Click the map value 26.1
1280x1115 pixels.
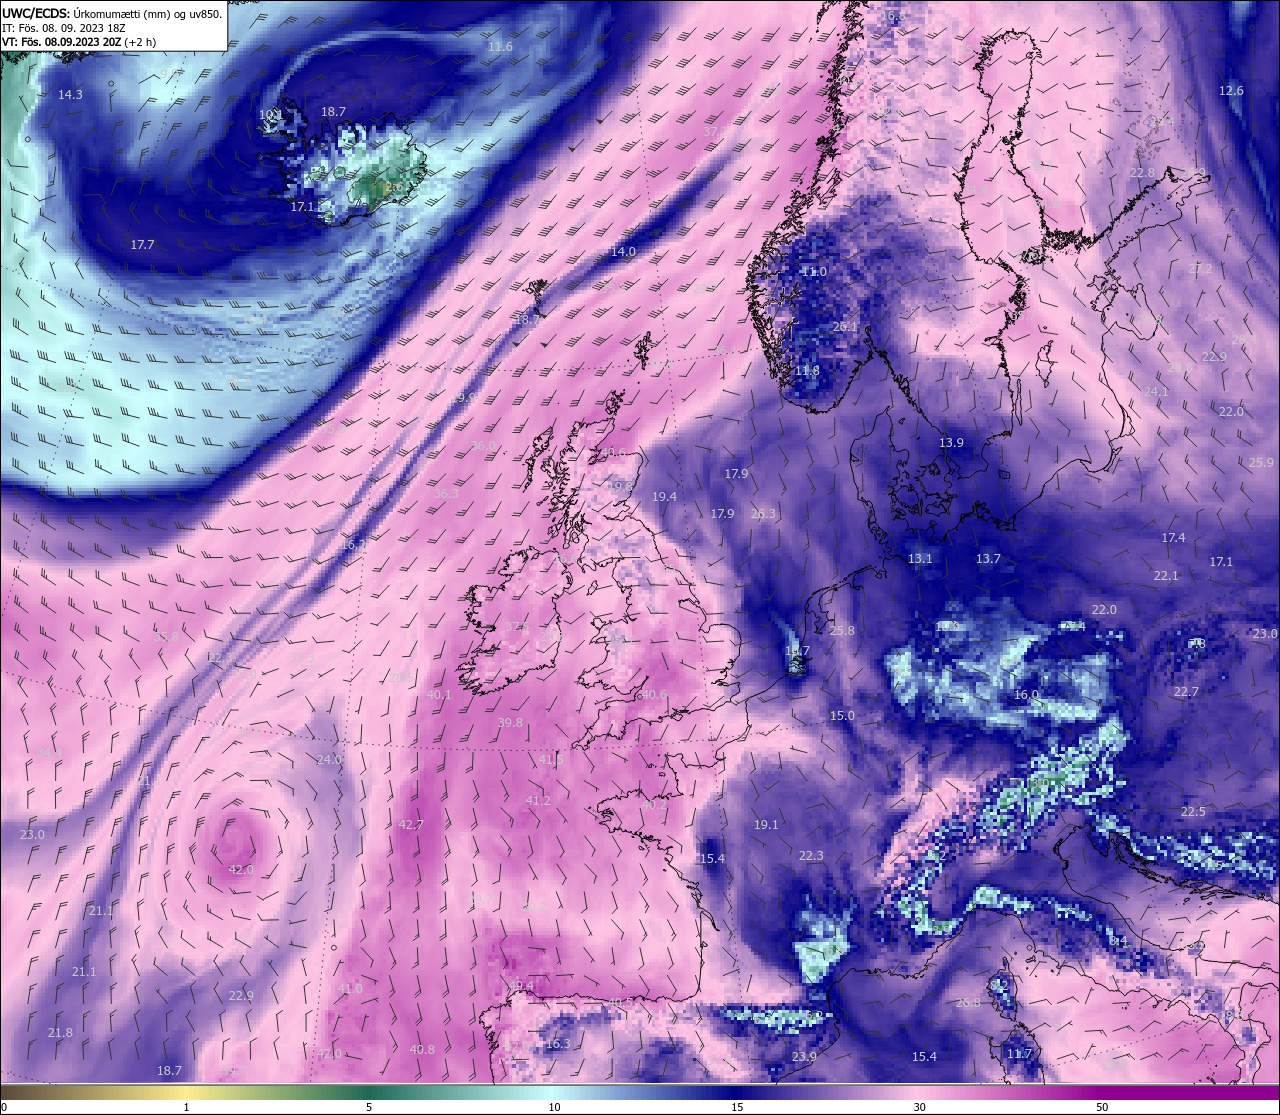tap(845, 326)
